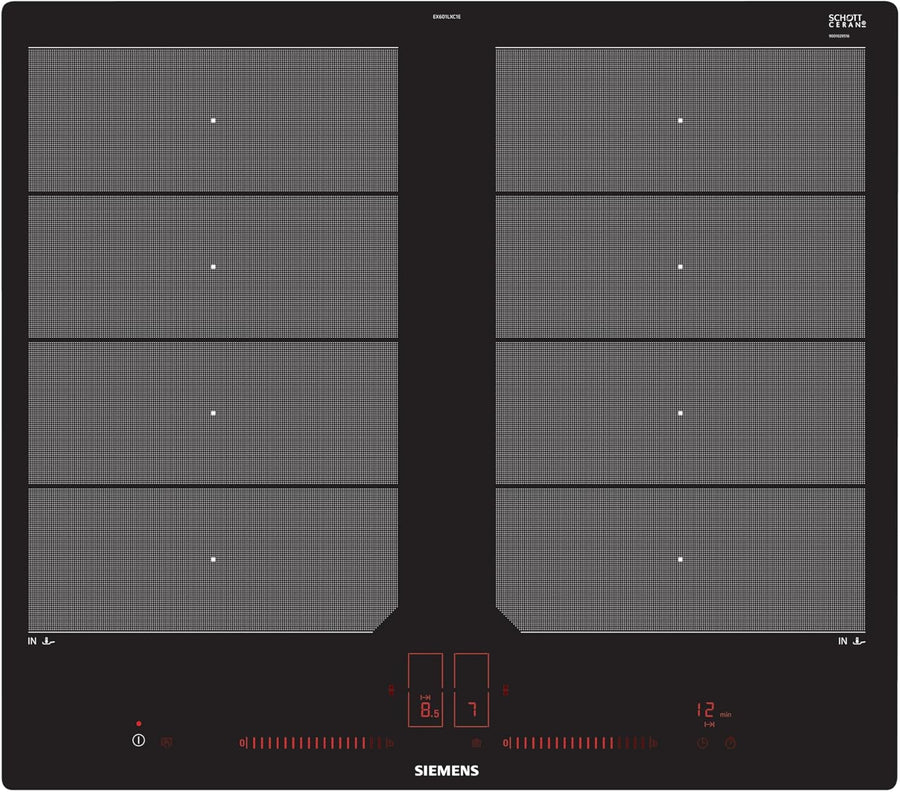
Task: Touch the bottom-right cooking zone center marker
Action: pos(680,559)
